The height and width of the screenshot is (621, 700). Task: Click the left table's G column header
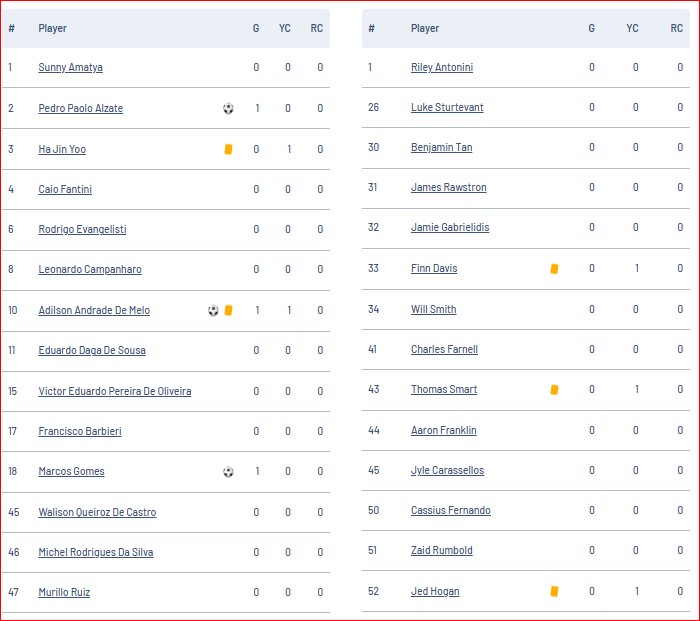click(256, 28)
